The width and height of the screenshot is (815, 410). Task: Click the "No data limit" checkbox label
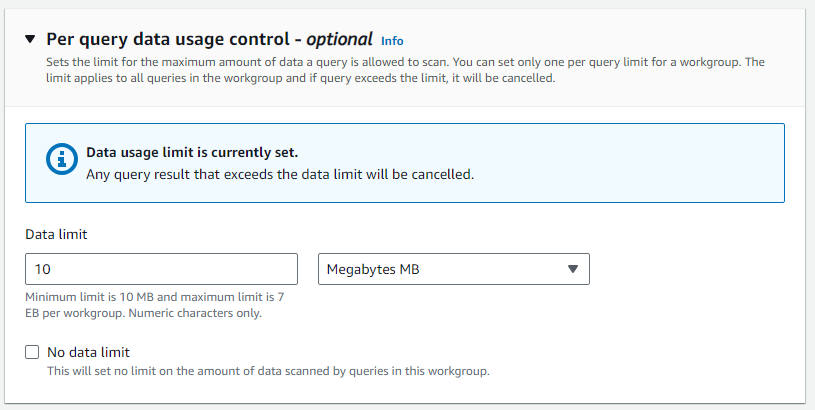coord(88,352)
